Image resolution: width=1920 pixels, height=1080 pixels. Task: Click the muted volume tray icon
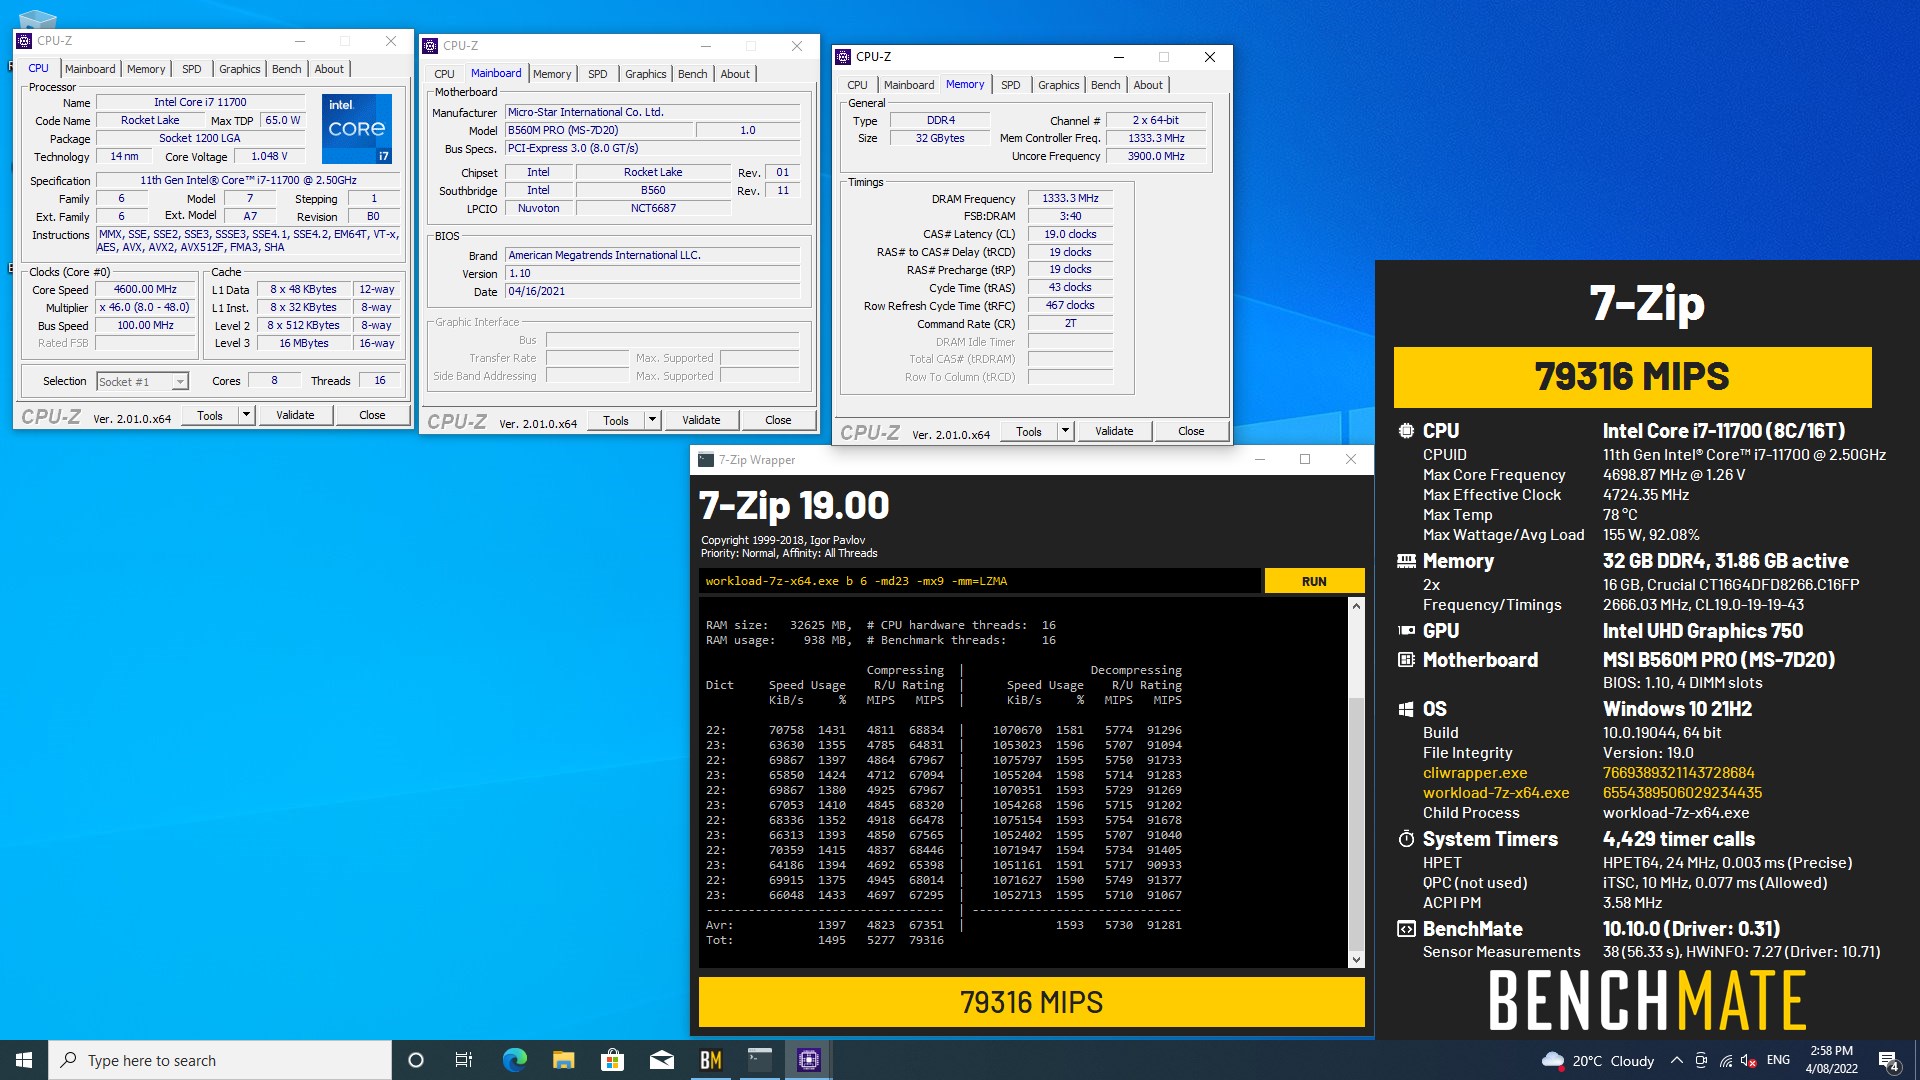coord(1749,1060)
